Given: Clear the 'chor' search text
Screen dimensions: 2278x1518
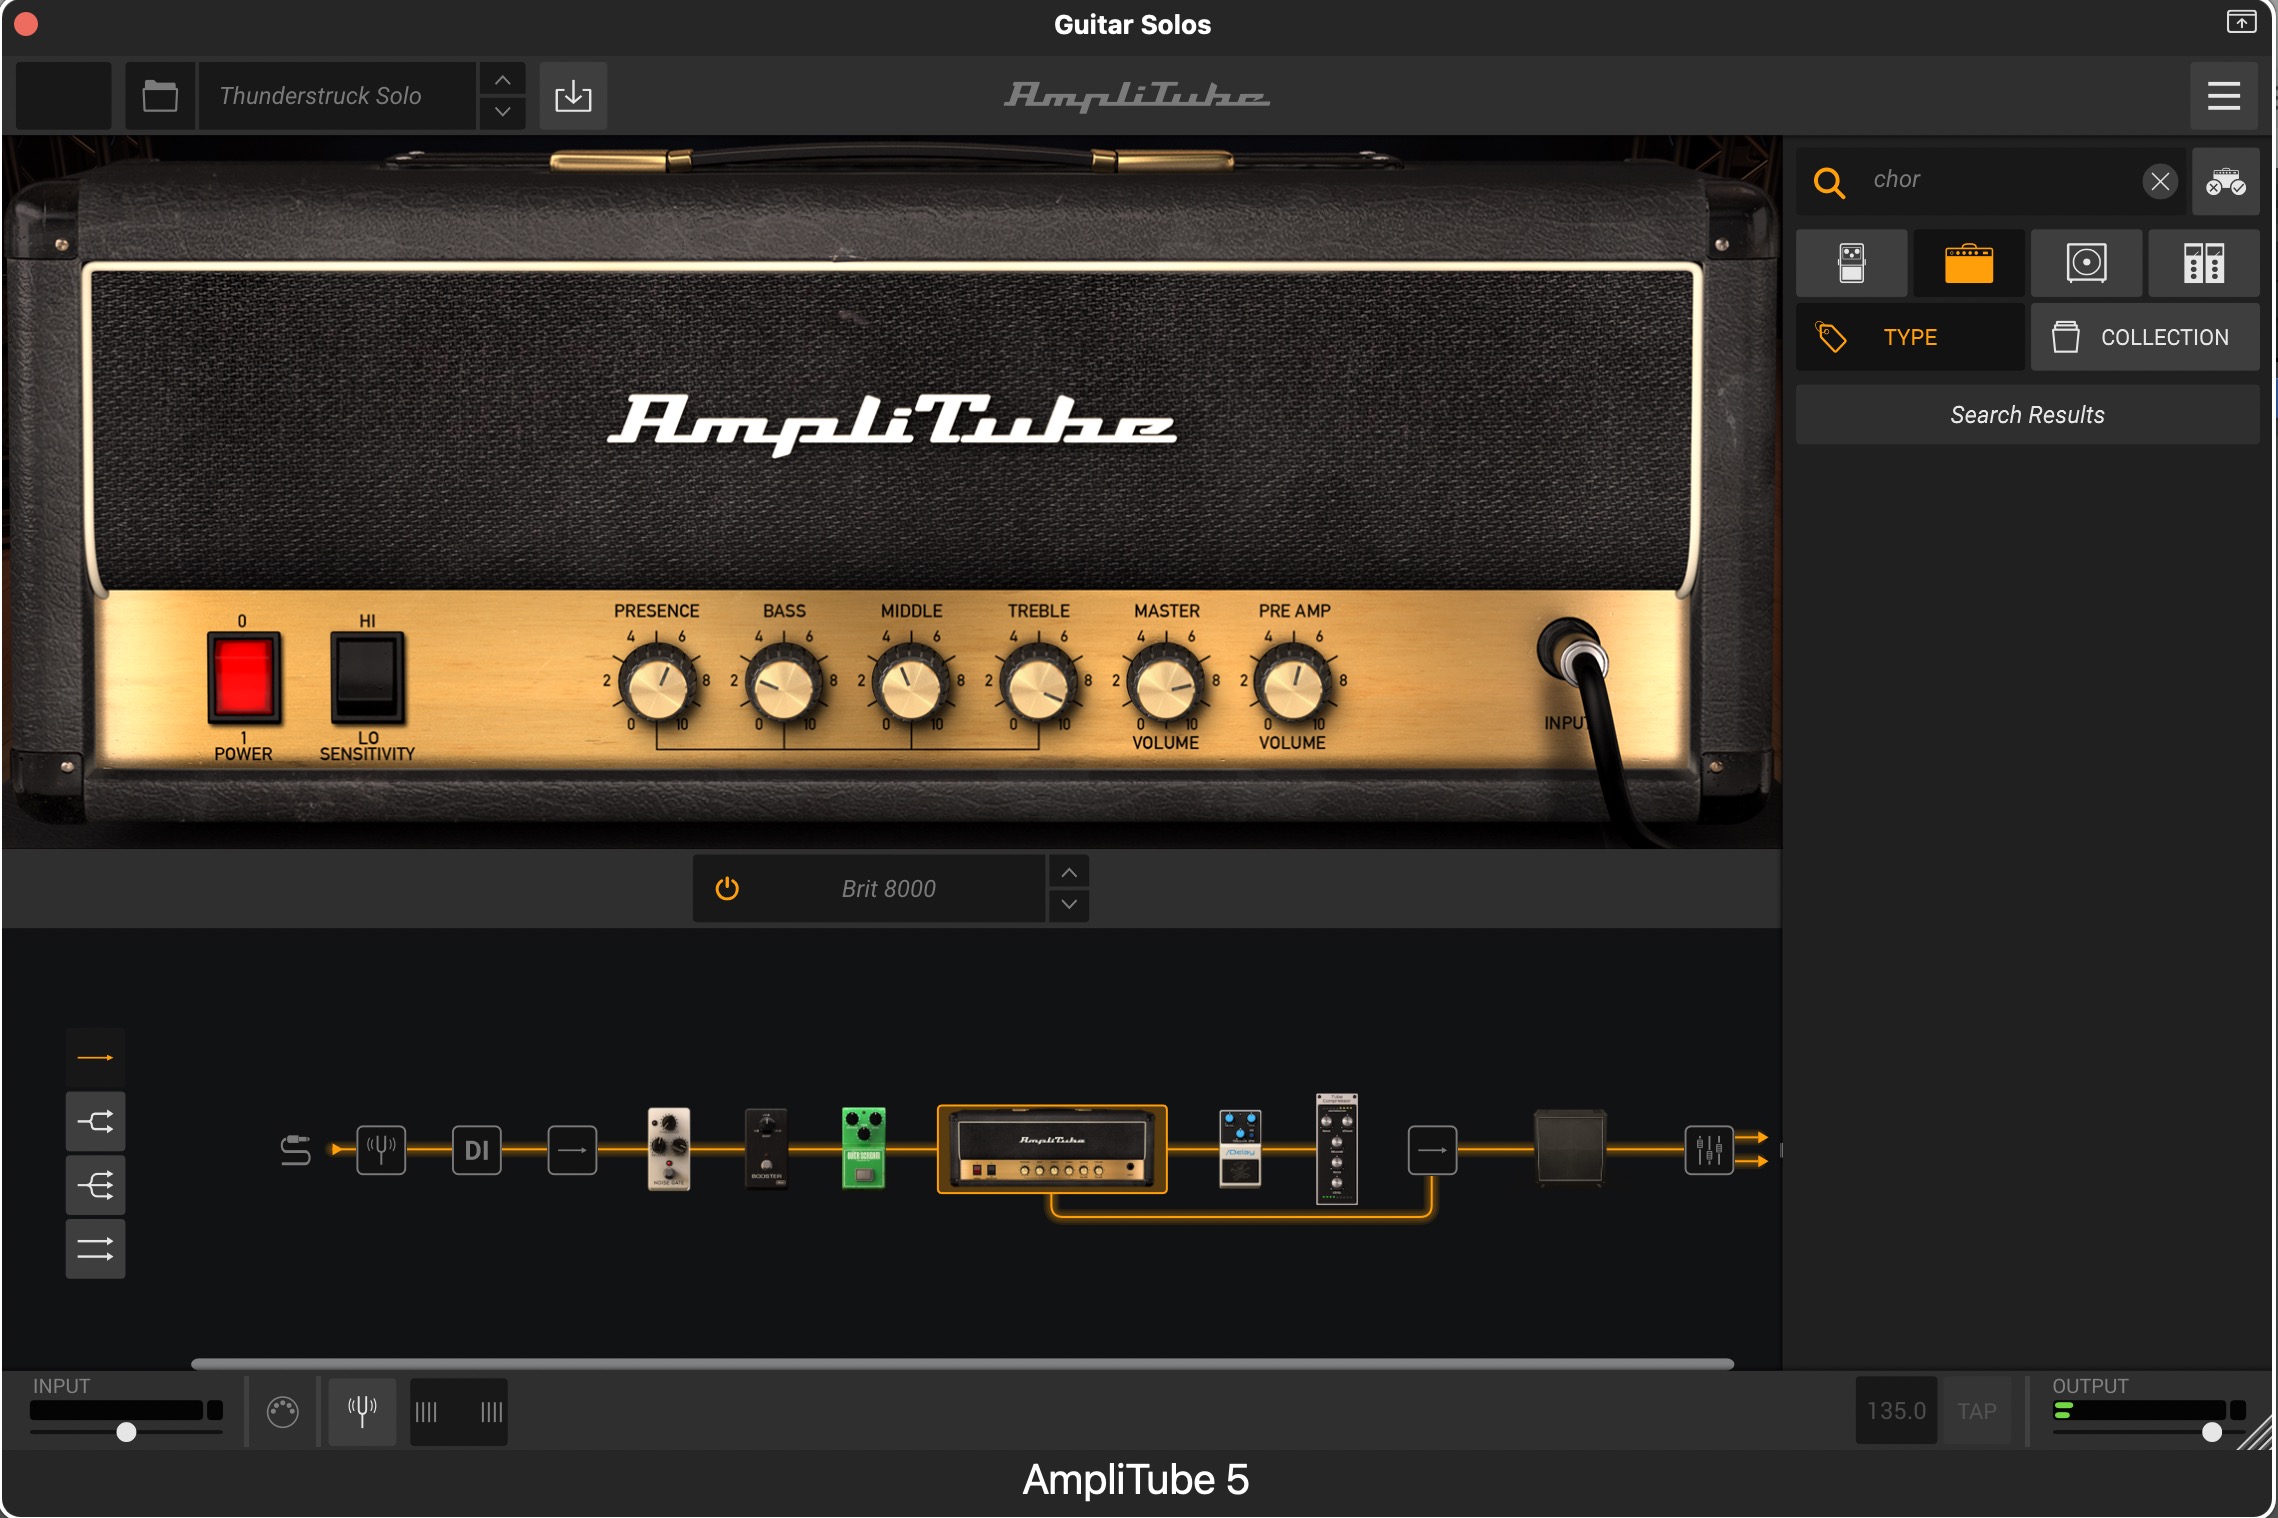Looking at the screenshot, I should (x=2160, y=181).
